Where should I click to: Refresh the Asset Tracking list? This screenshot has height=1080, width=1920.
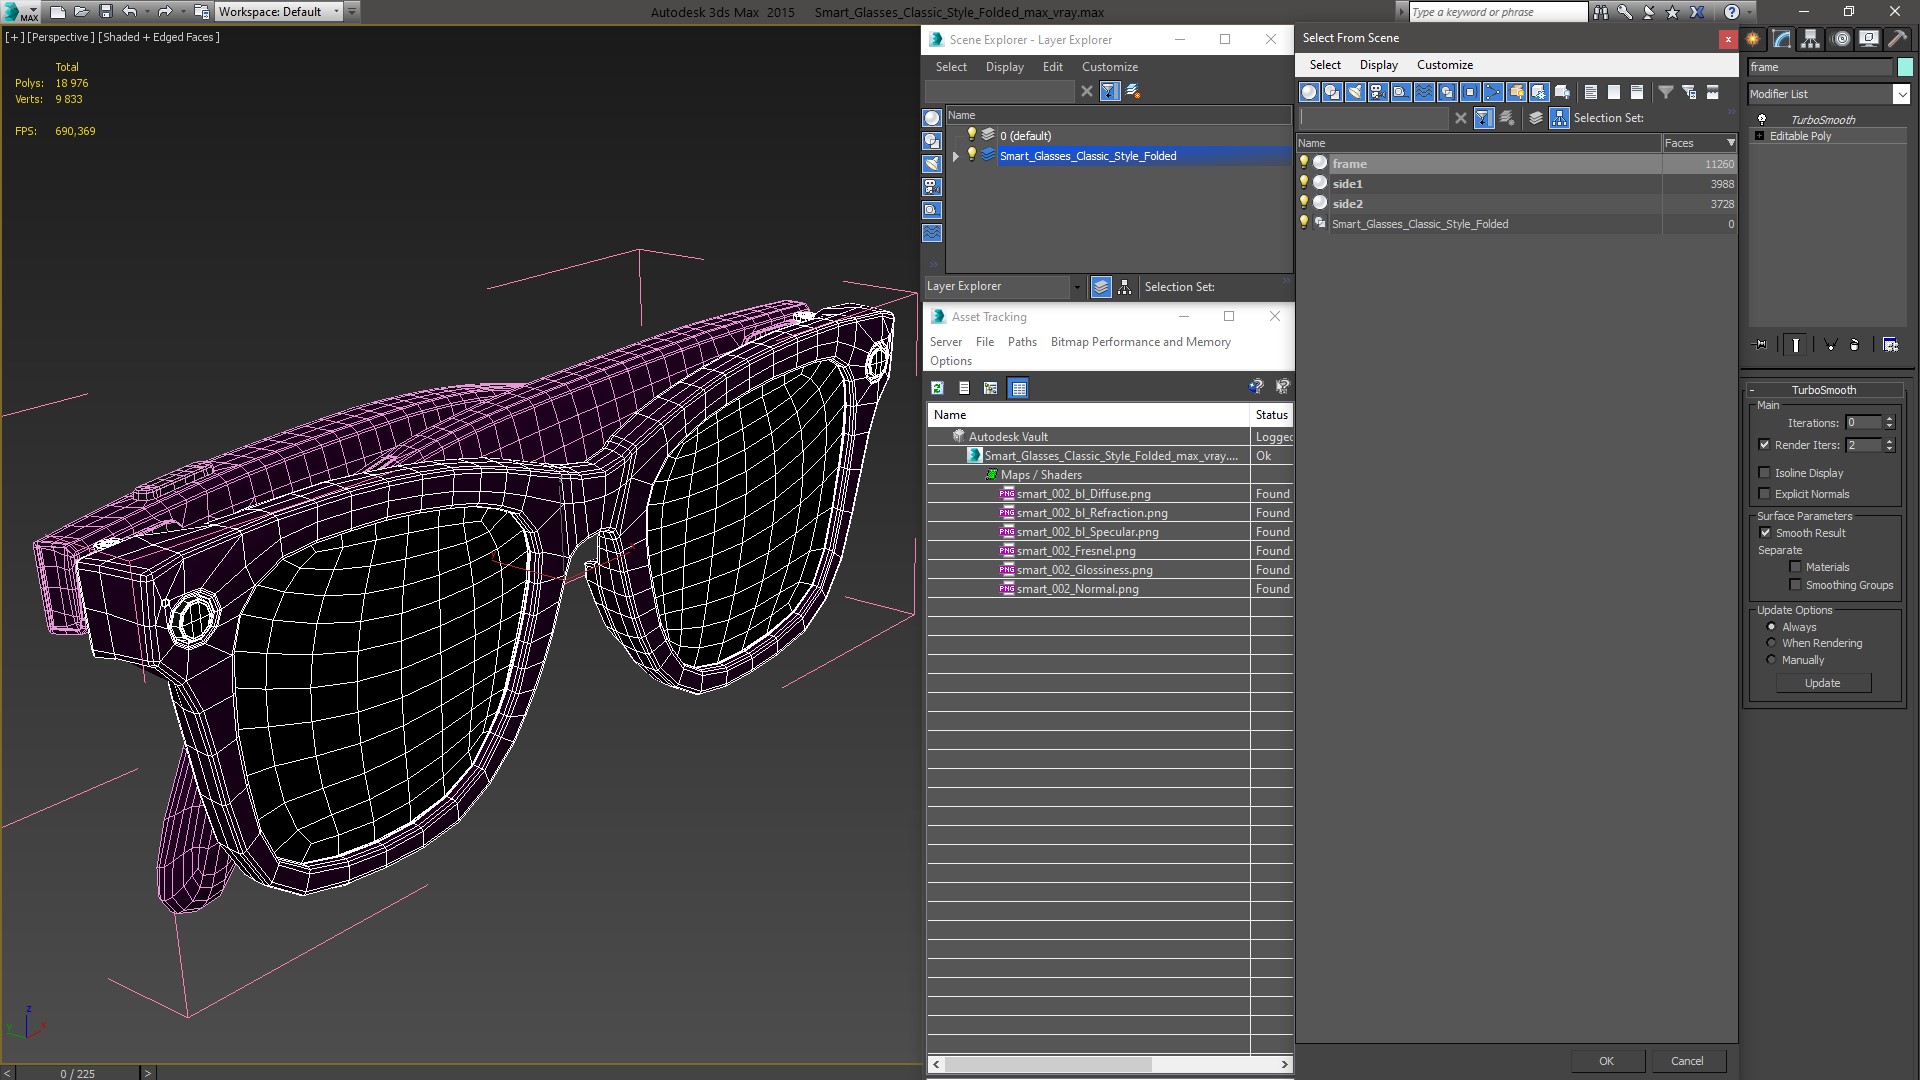(x=937, y=388)
